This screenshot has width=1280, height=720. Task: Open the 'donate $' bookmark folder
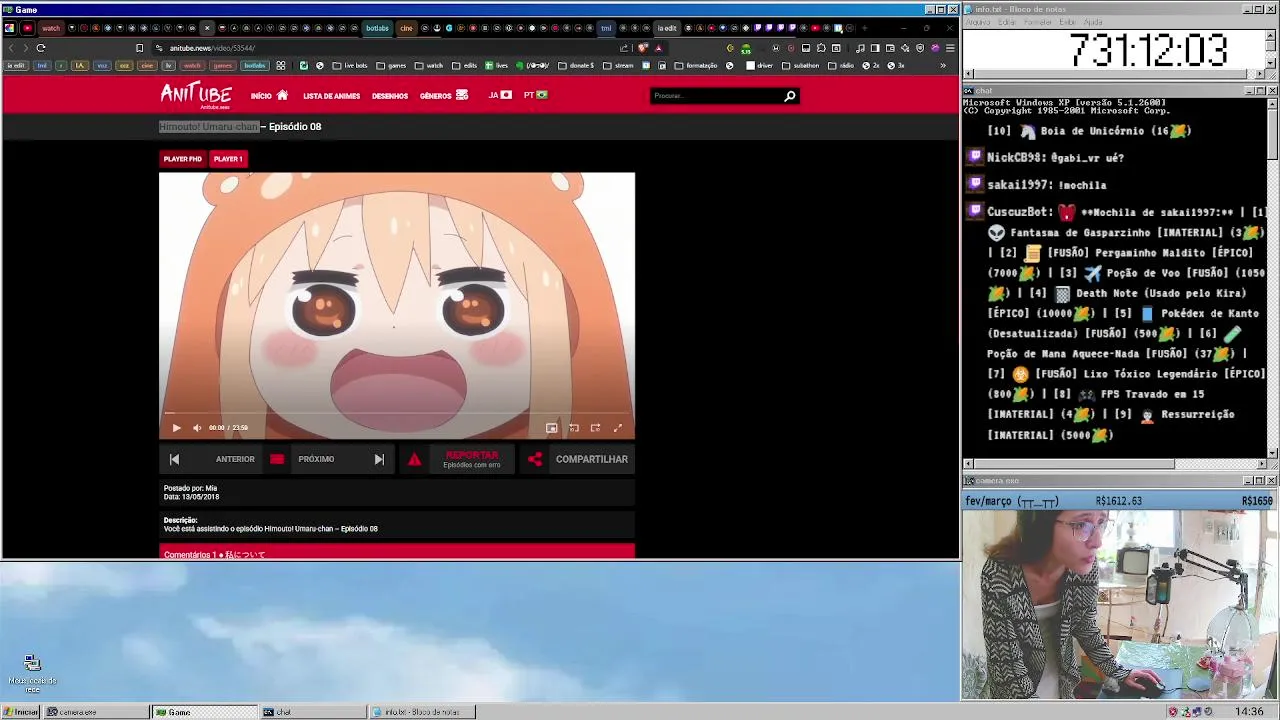coord(576,66)
